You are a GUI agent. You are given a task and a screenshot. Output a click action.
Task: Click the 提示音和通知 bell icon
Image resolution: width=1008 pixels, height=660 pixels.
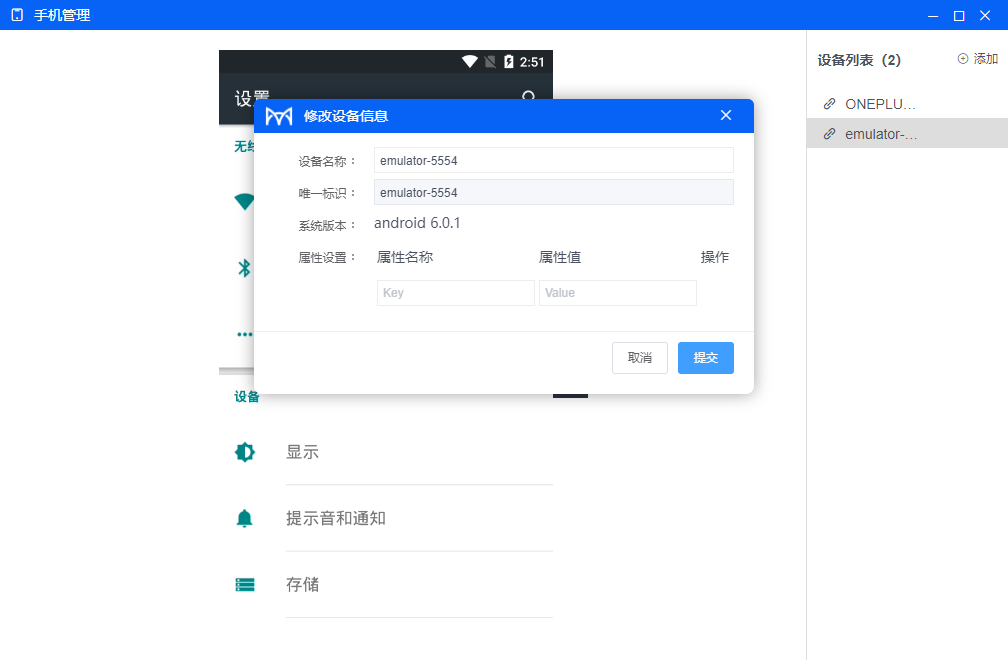tap(244, 518)
